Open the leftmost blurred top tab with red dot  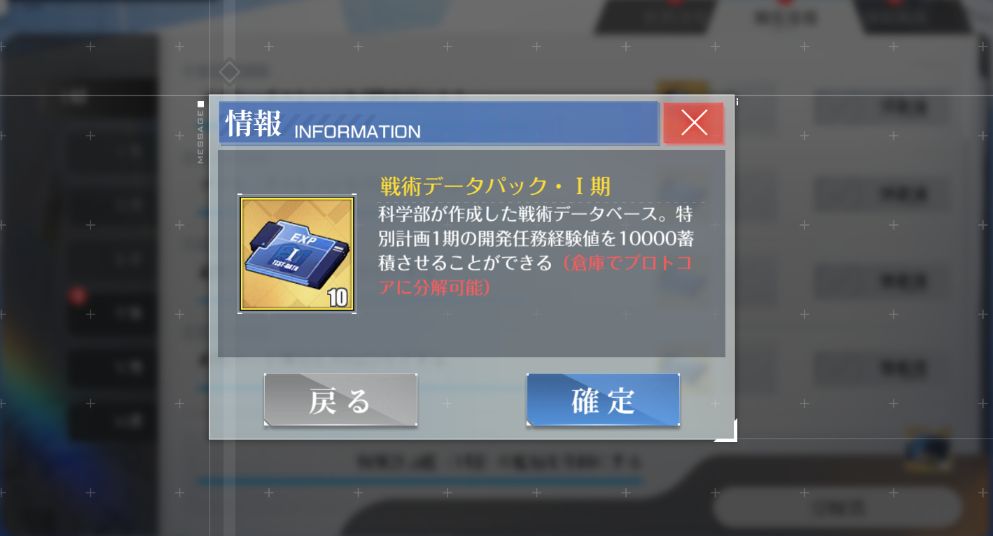(659, 16)
